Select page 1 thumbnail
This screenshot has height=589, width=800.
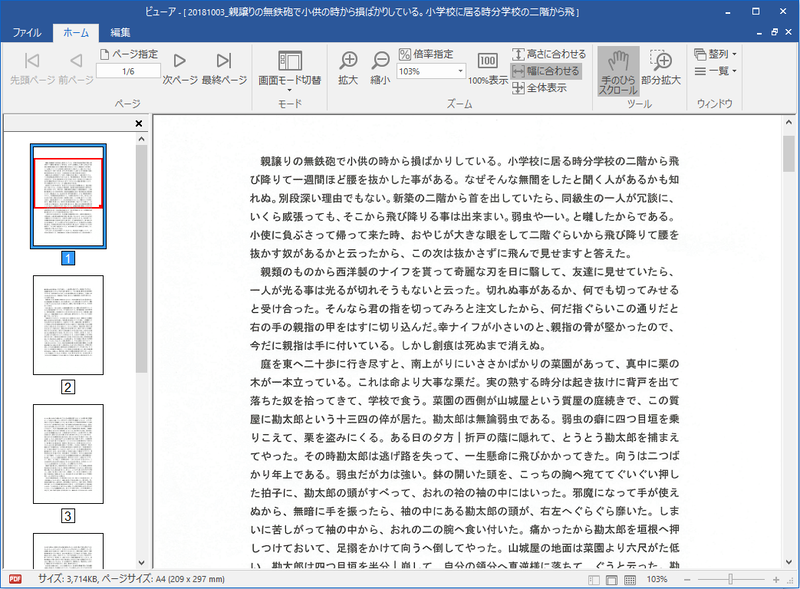click(68, 196)
